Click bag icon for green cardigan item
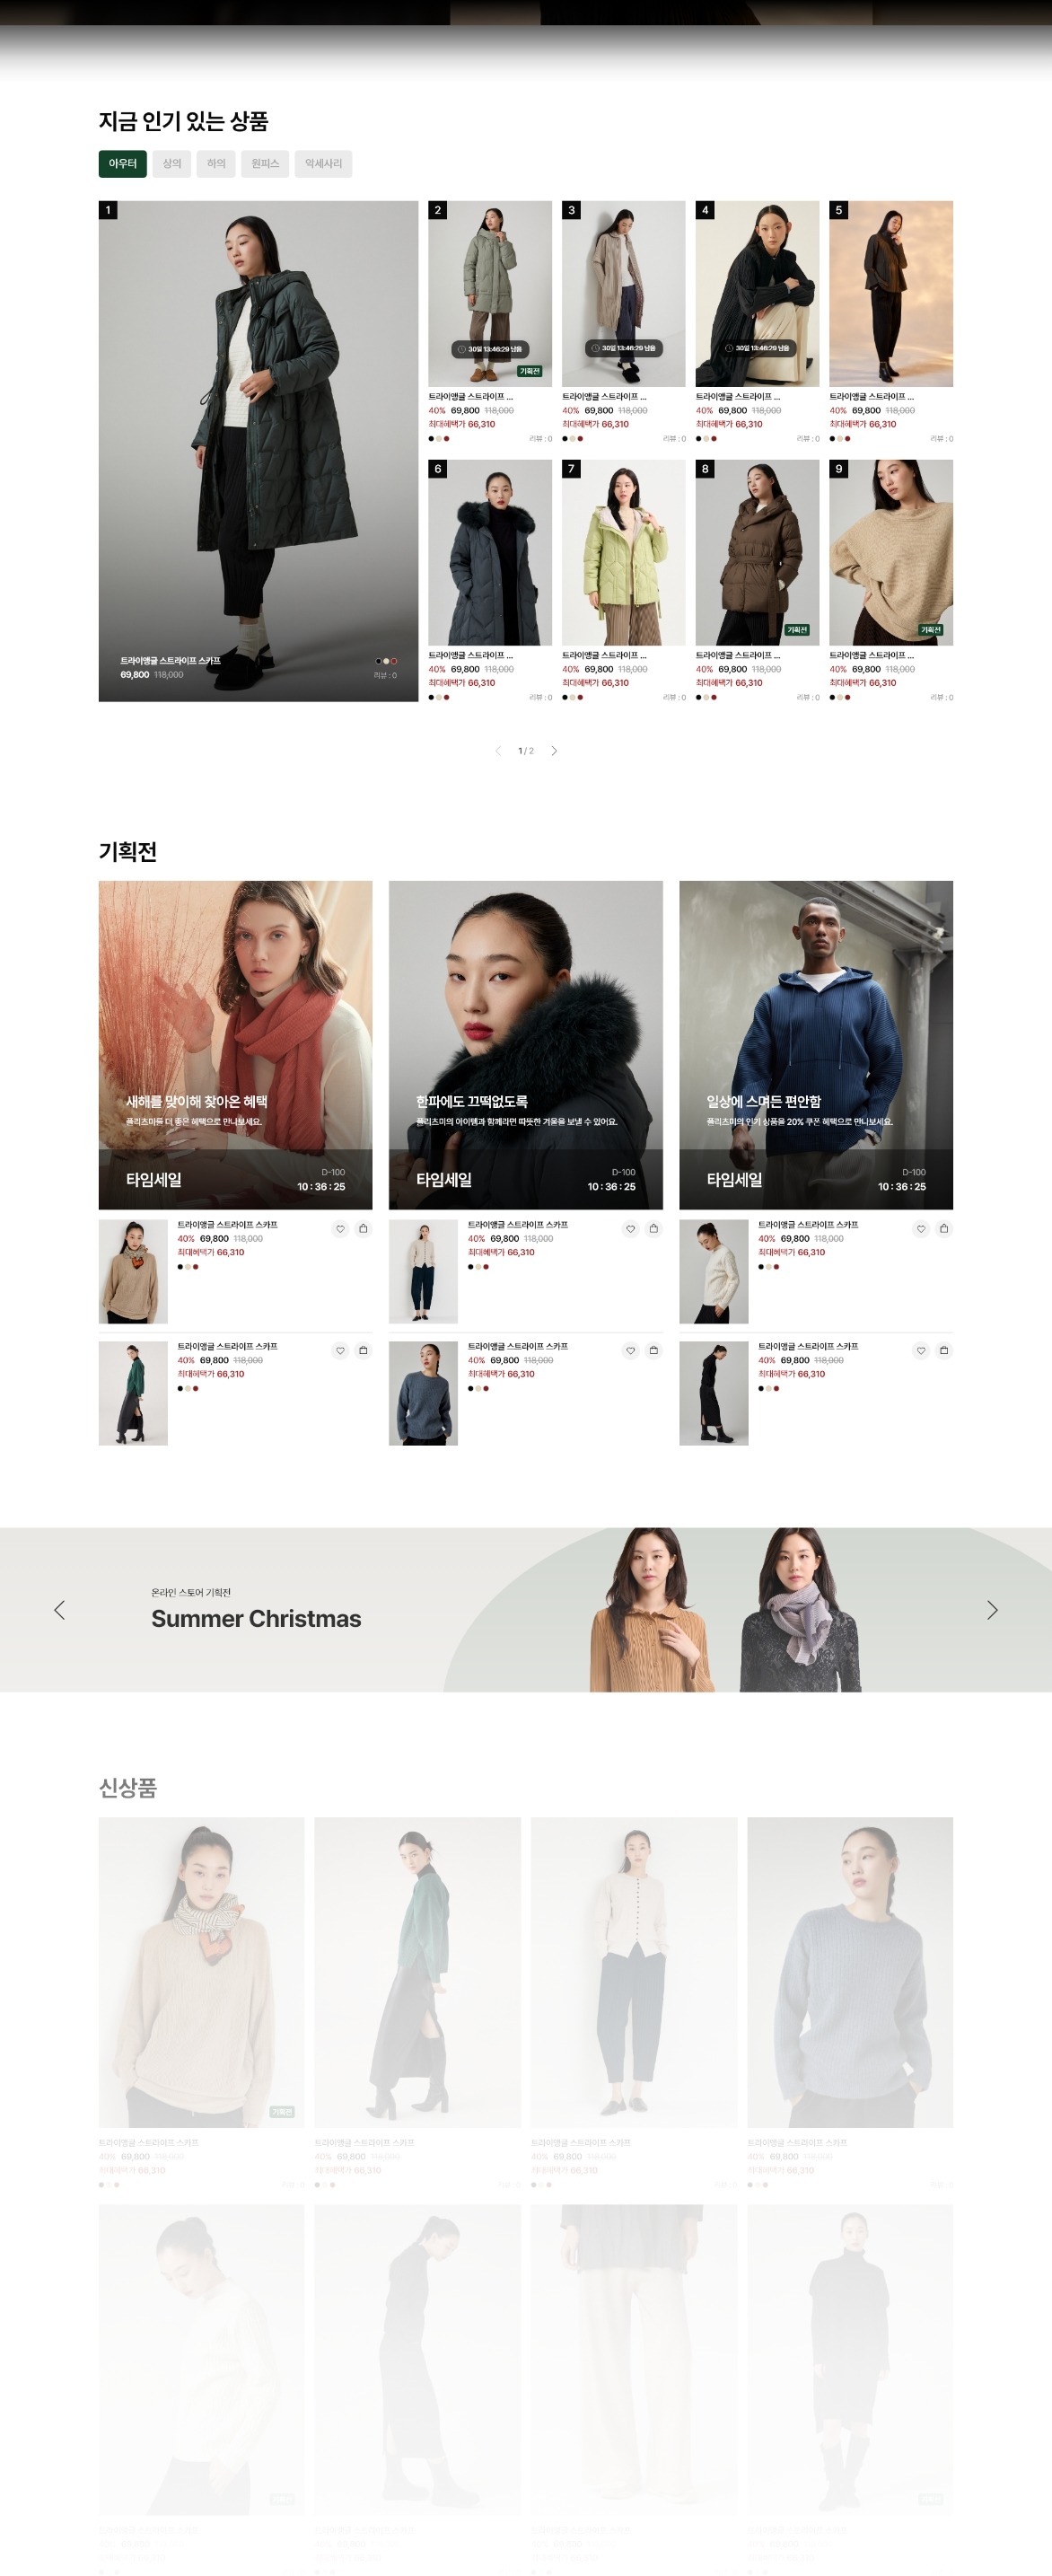1052x2576 pixels. (363, 1351)
